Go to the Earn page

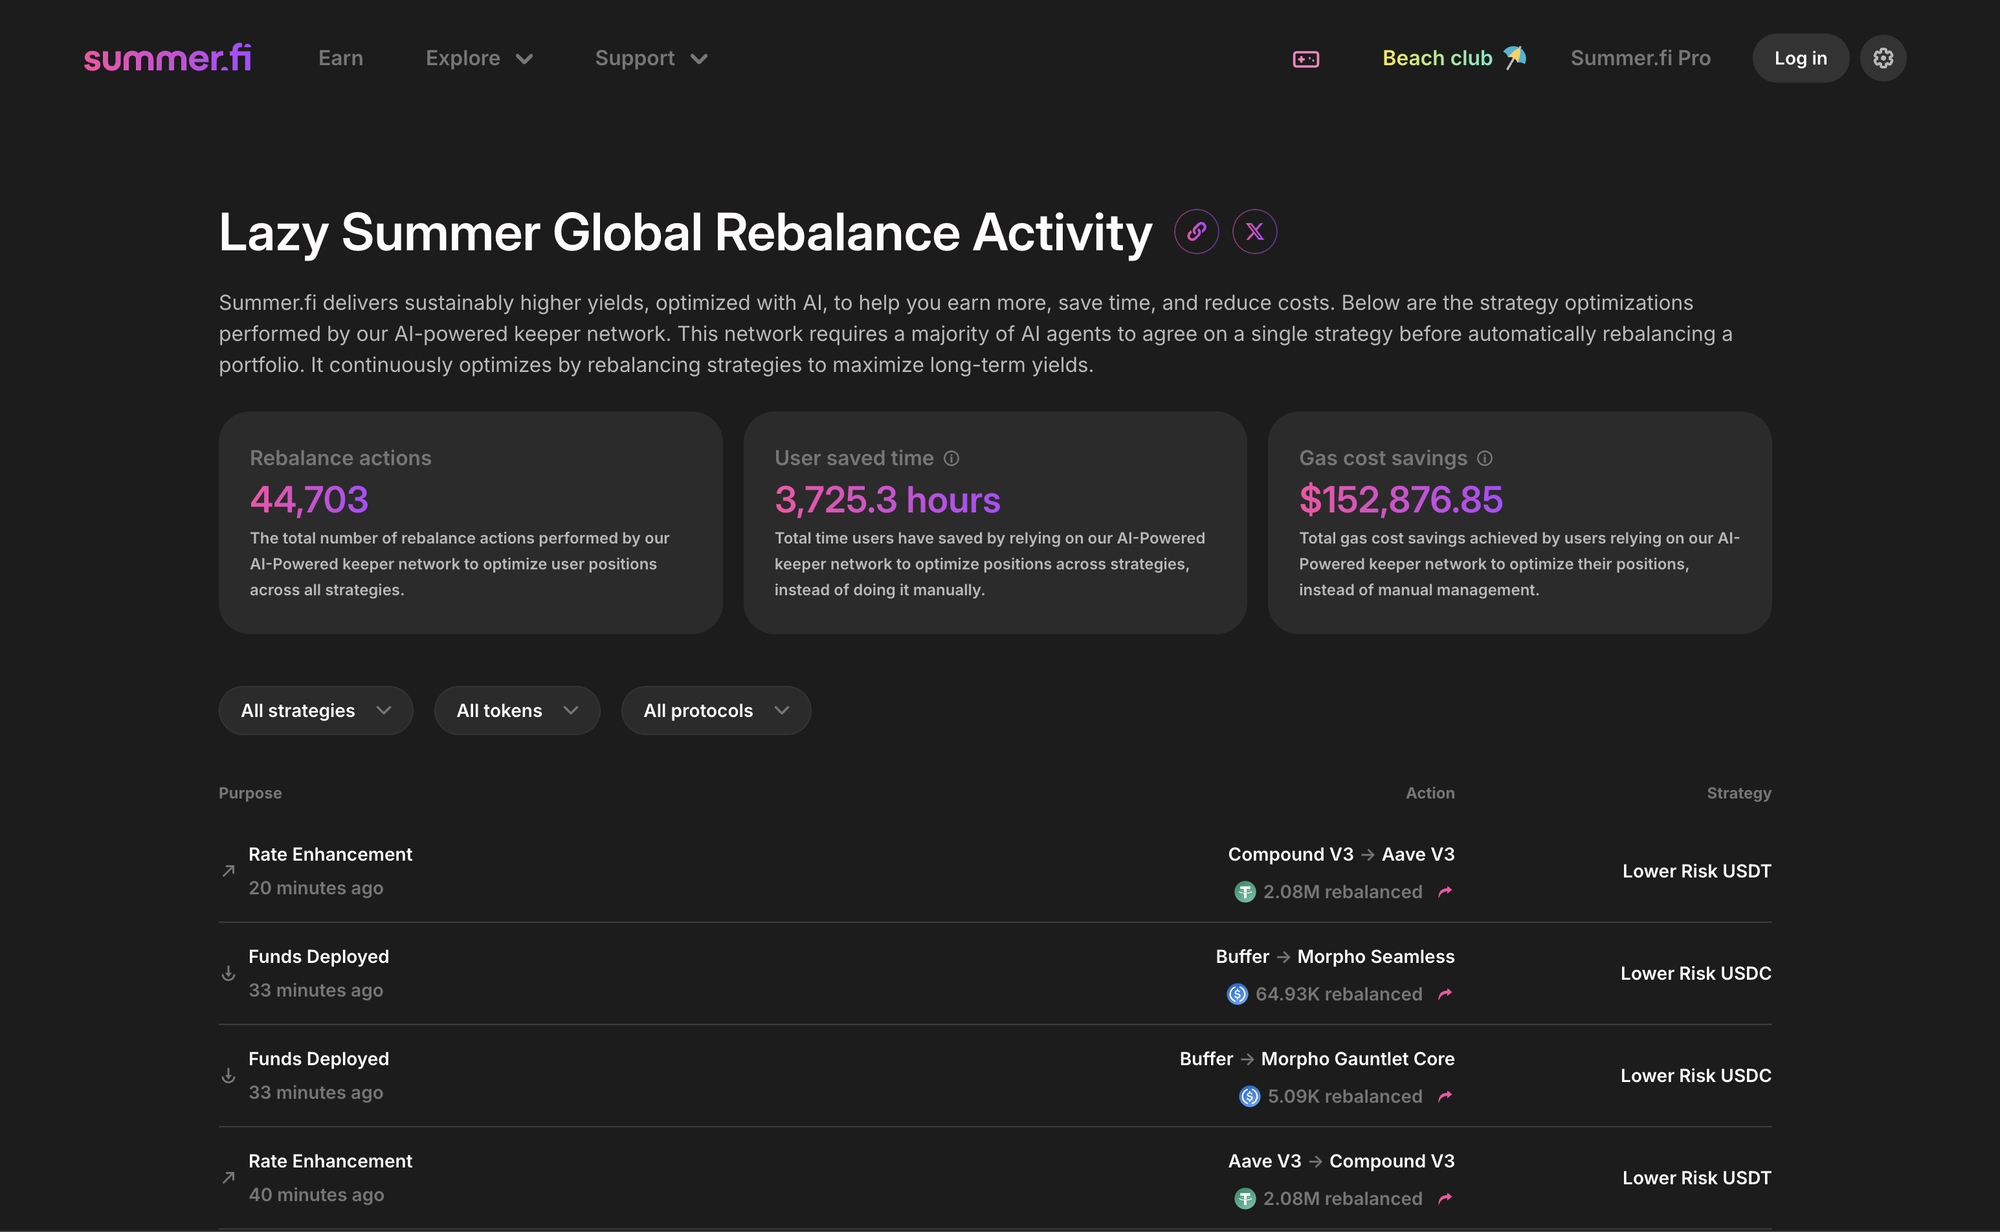[x=340, y=58]
